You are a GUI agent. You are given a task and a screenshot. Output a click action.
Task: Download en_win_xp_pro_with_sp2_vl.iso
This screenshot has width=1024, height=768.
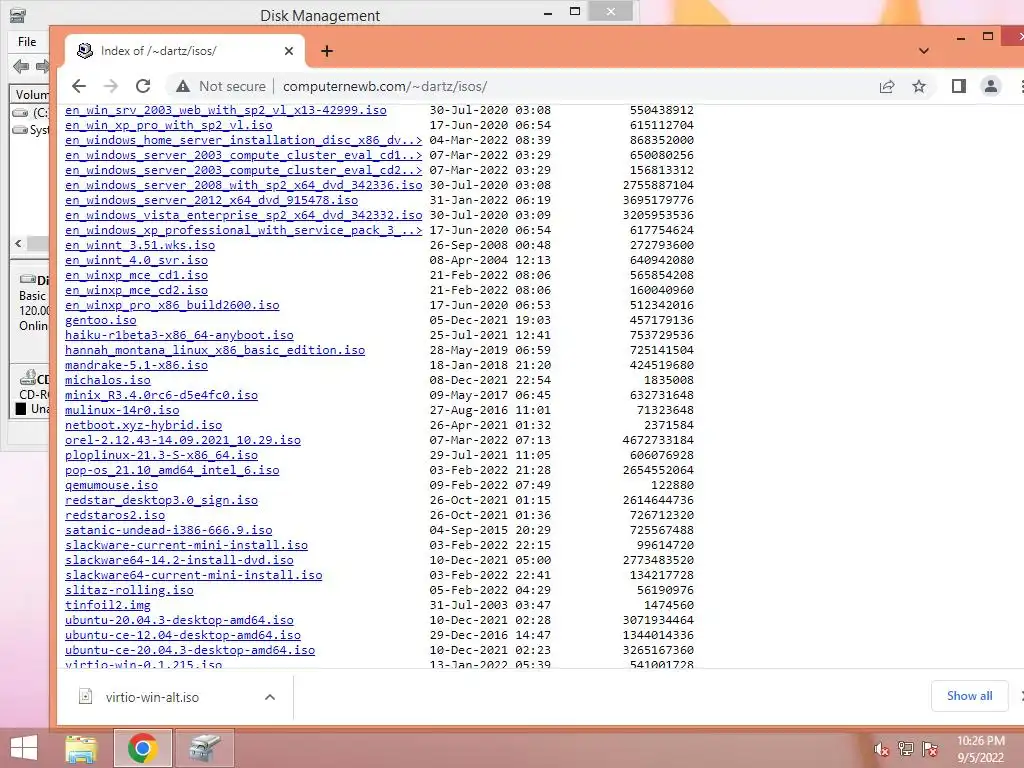click(x=168, y=125)
